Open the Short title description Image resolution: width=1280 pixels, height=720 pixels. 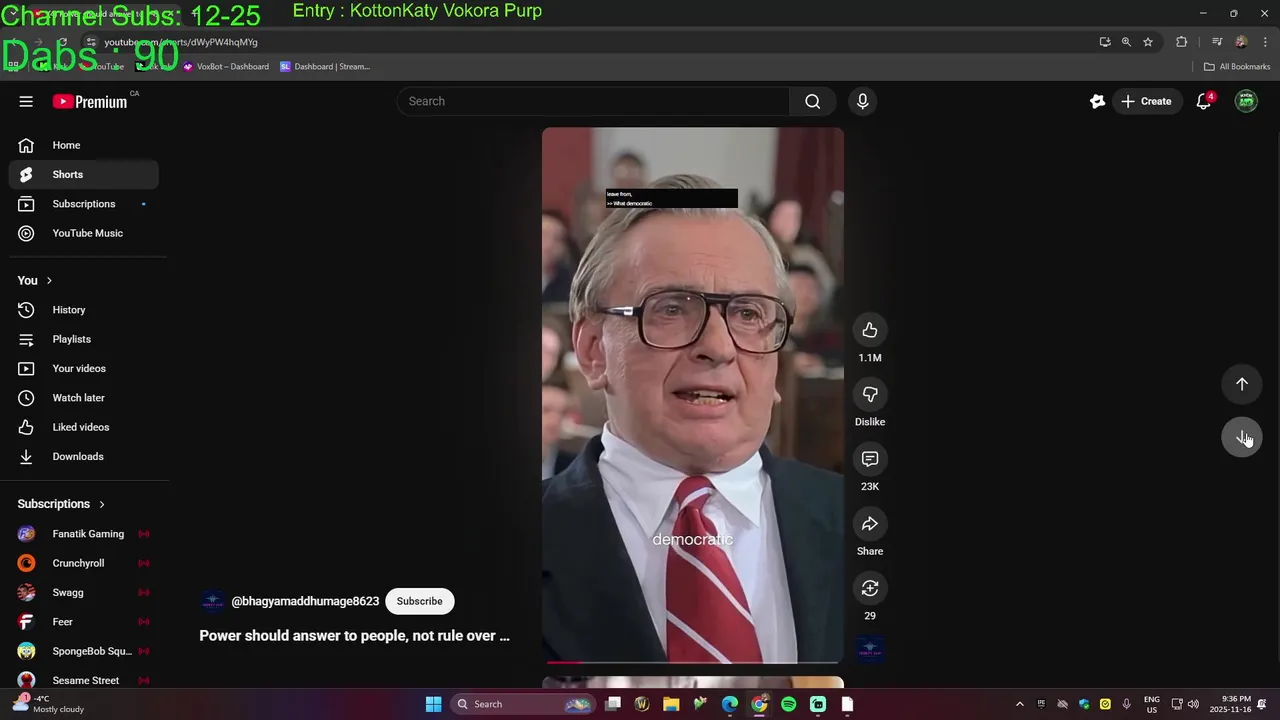tap(354, 635)
